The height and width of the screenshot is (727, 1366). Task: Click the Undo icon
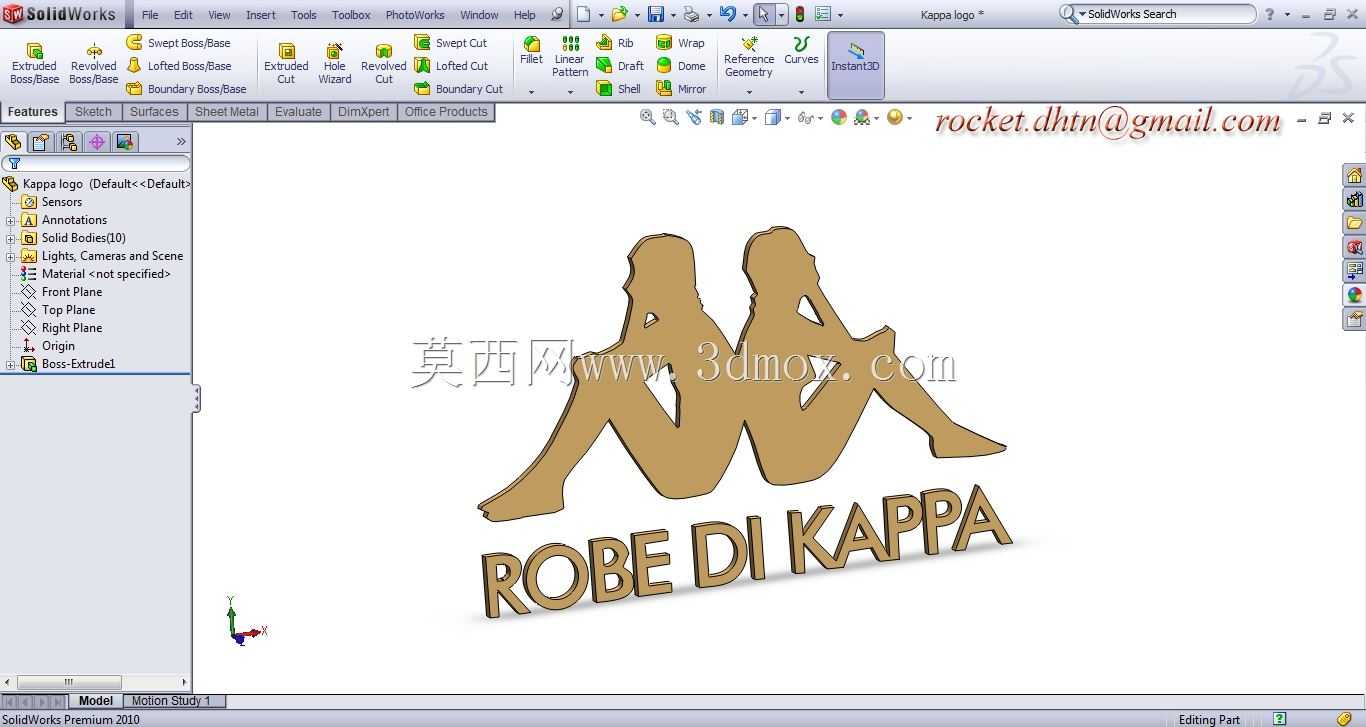(728, 14)
